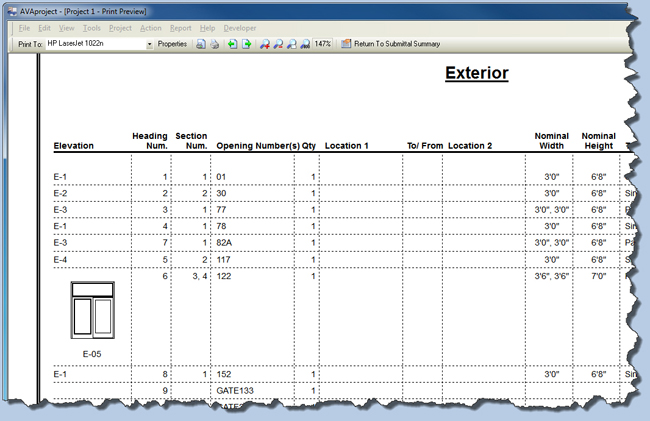The image size is (650, 421).
Task: Click the page setup icon beside Properties
Action: (201, 44)
